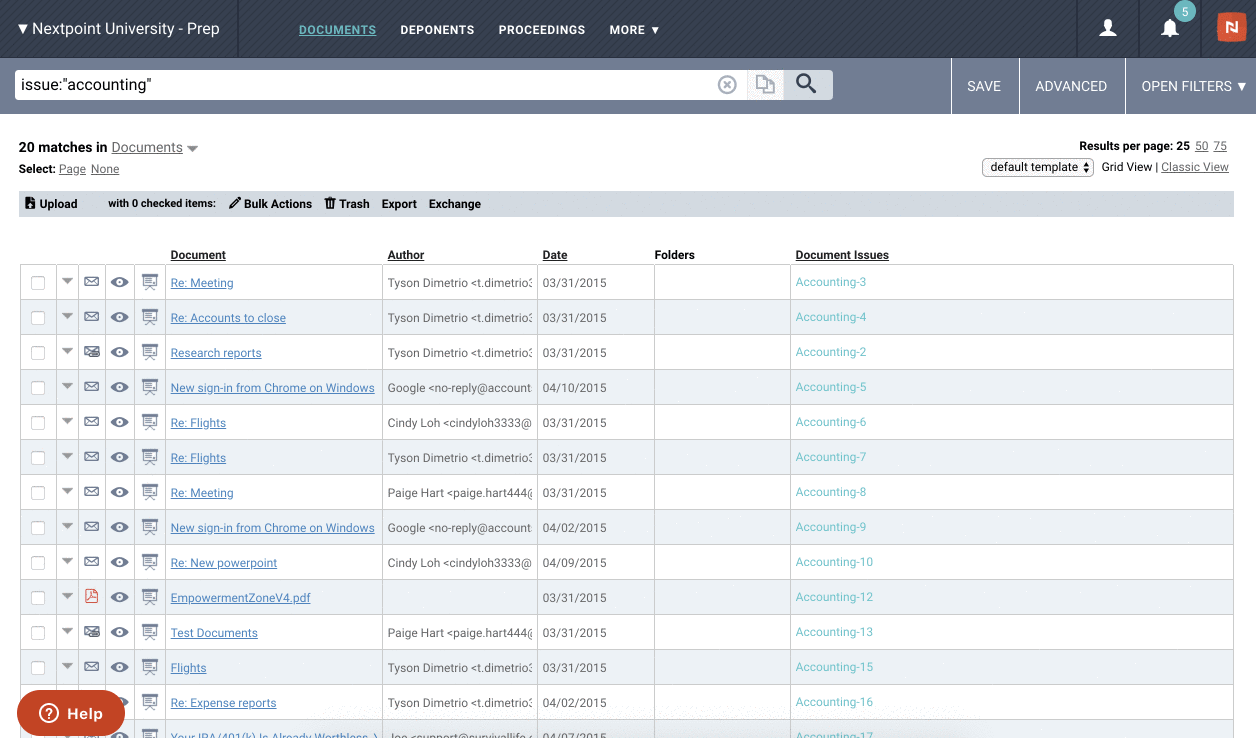Switch to Classic View
The image size is (1256, 738).
1195,167
